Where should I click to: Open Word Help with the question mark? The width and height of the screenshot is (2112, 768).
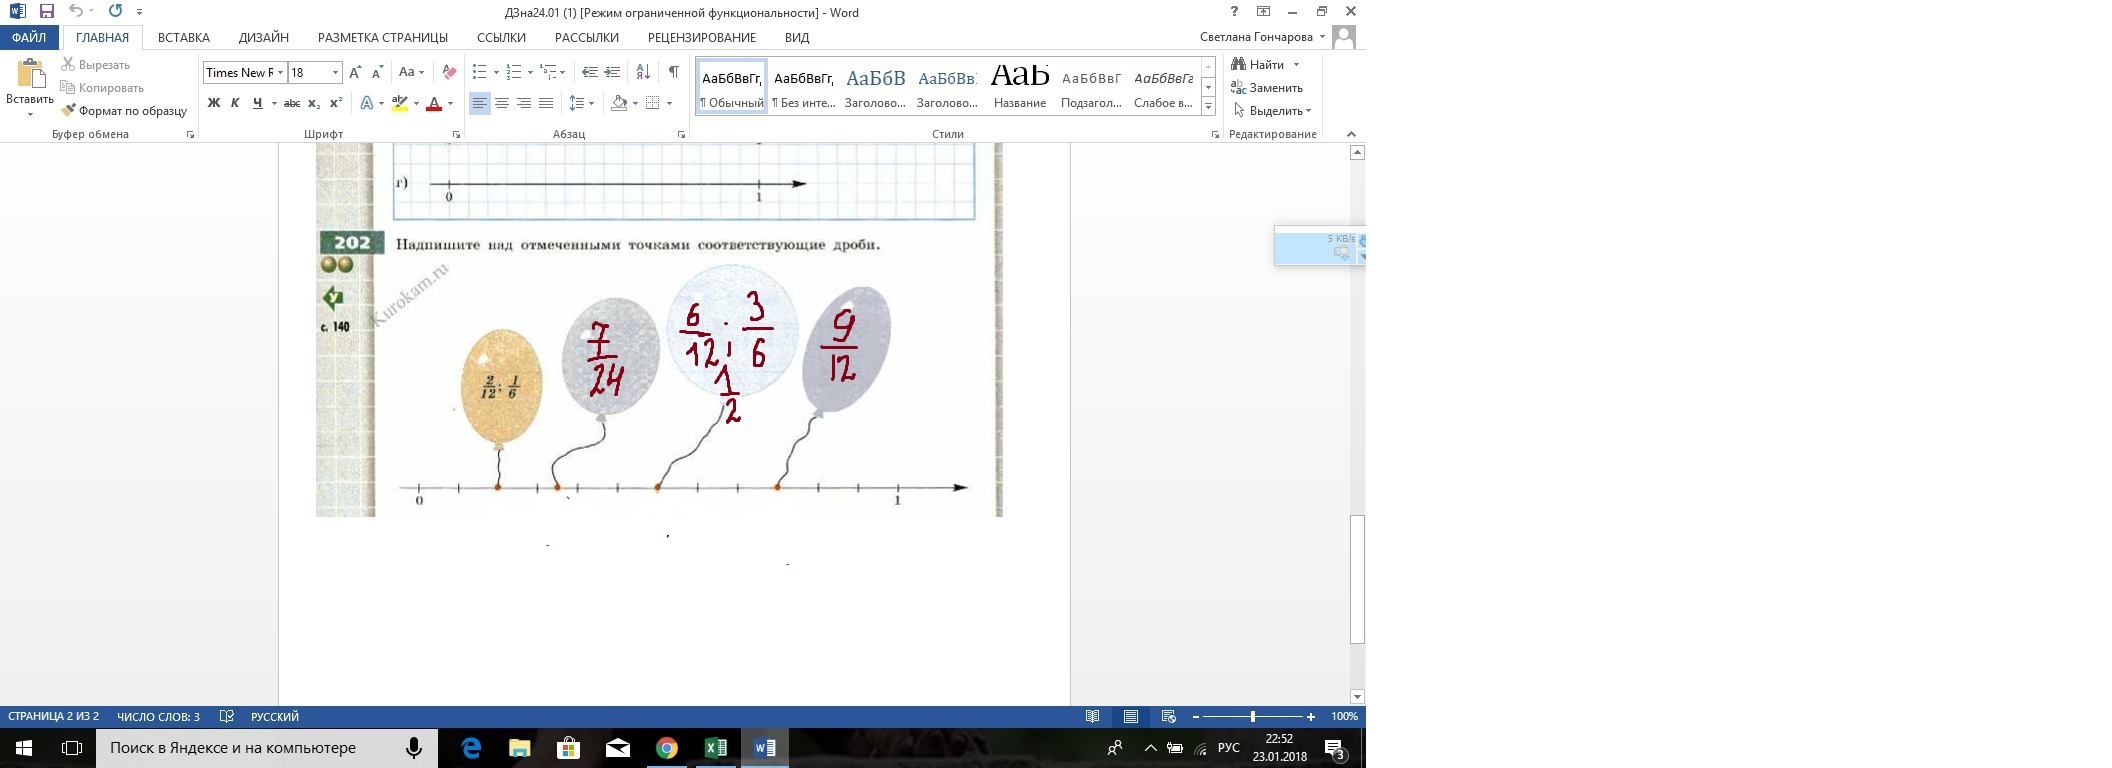[x=1235, y=12]
